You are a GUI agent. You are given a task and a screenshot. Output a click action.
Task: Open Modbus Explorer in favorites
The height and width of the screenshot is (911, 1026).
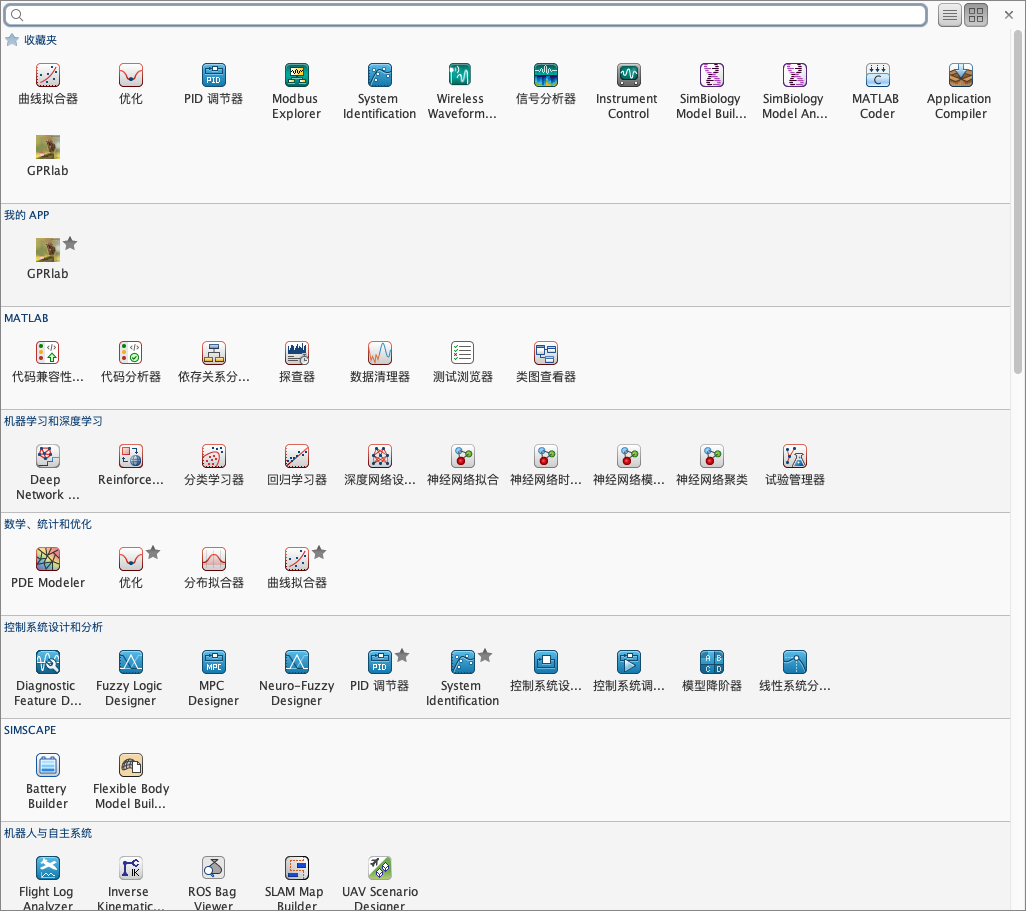pyautogui.click(x=296, y=92)
